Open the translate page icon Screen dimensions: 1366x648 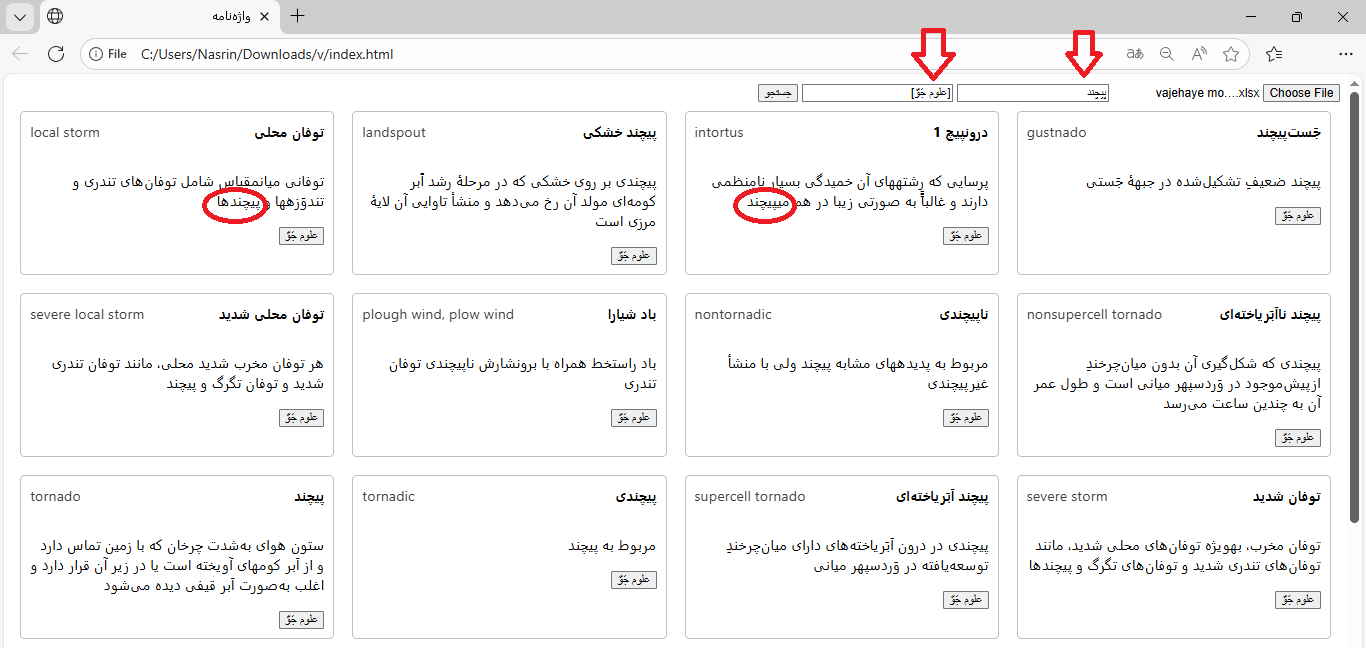coord(1135,54)
